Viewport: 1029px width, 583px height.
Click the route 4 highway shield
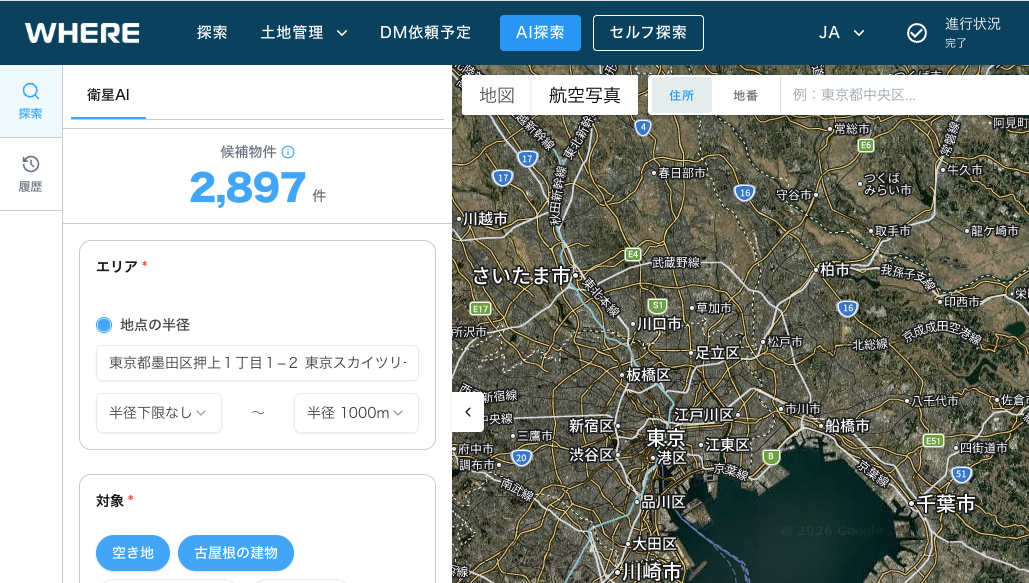(643, 127)
